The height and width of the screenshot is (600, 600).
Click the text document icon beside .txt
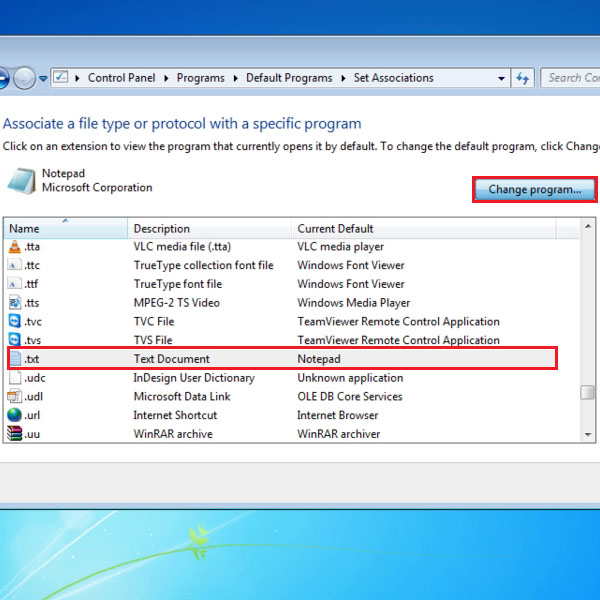pos(15,359)
